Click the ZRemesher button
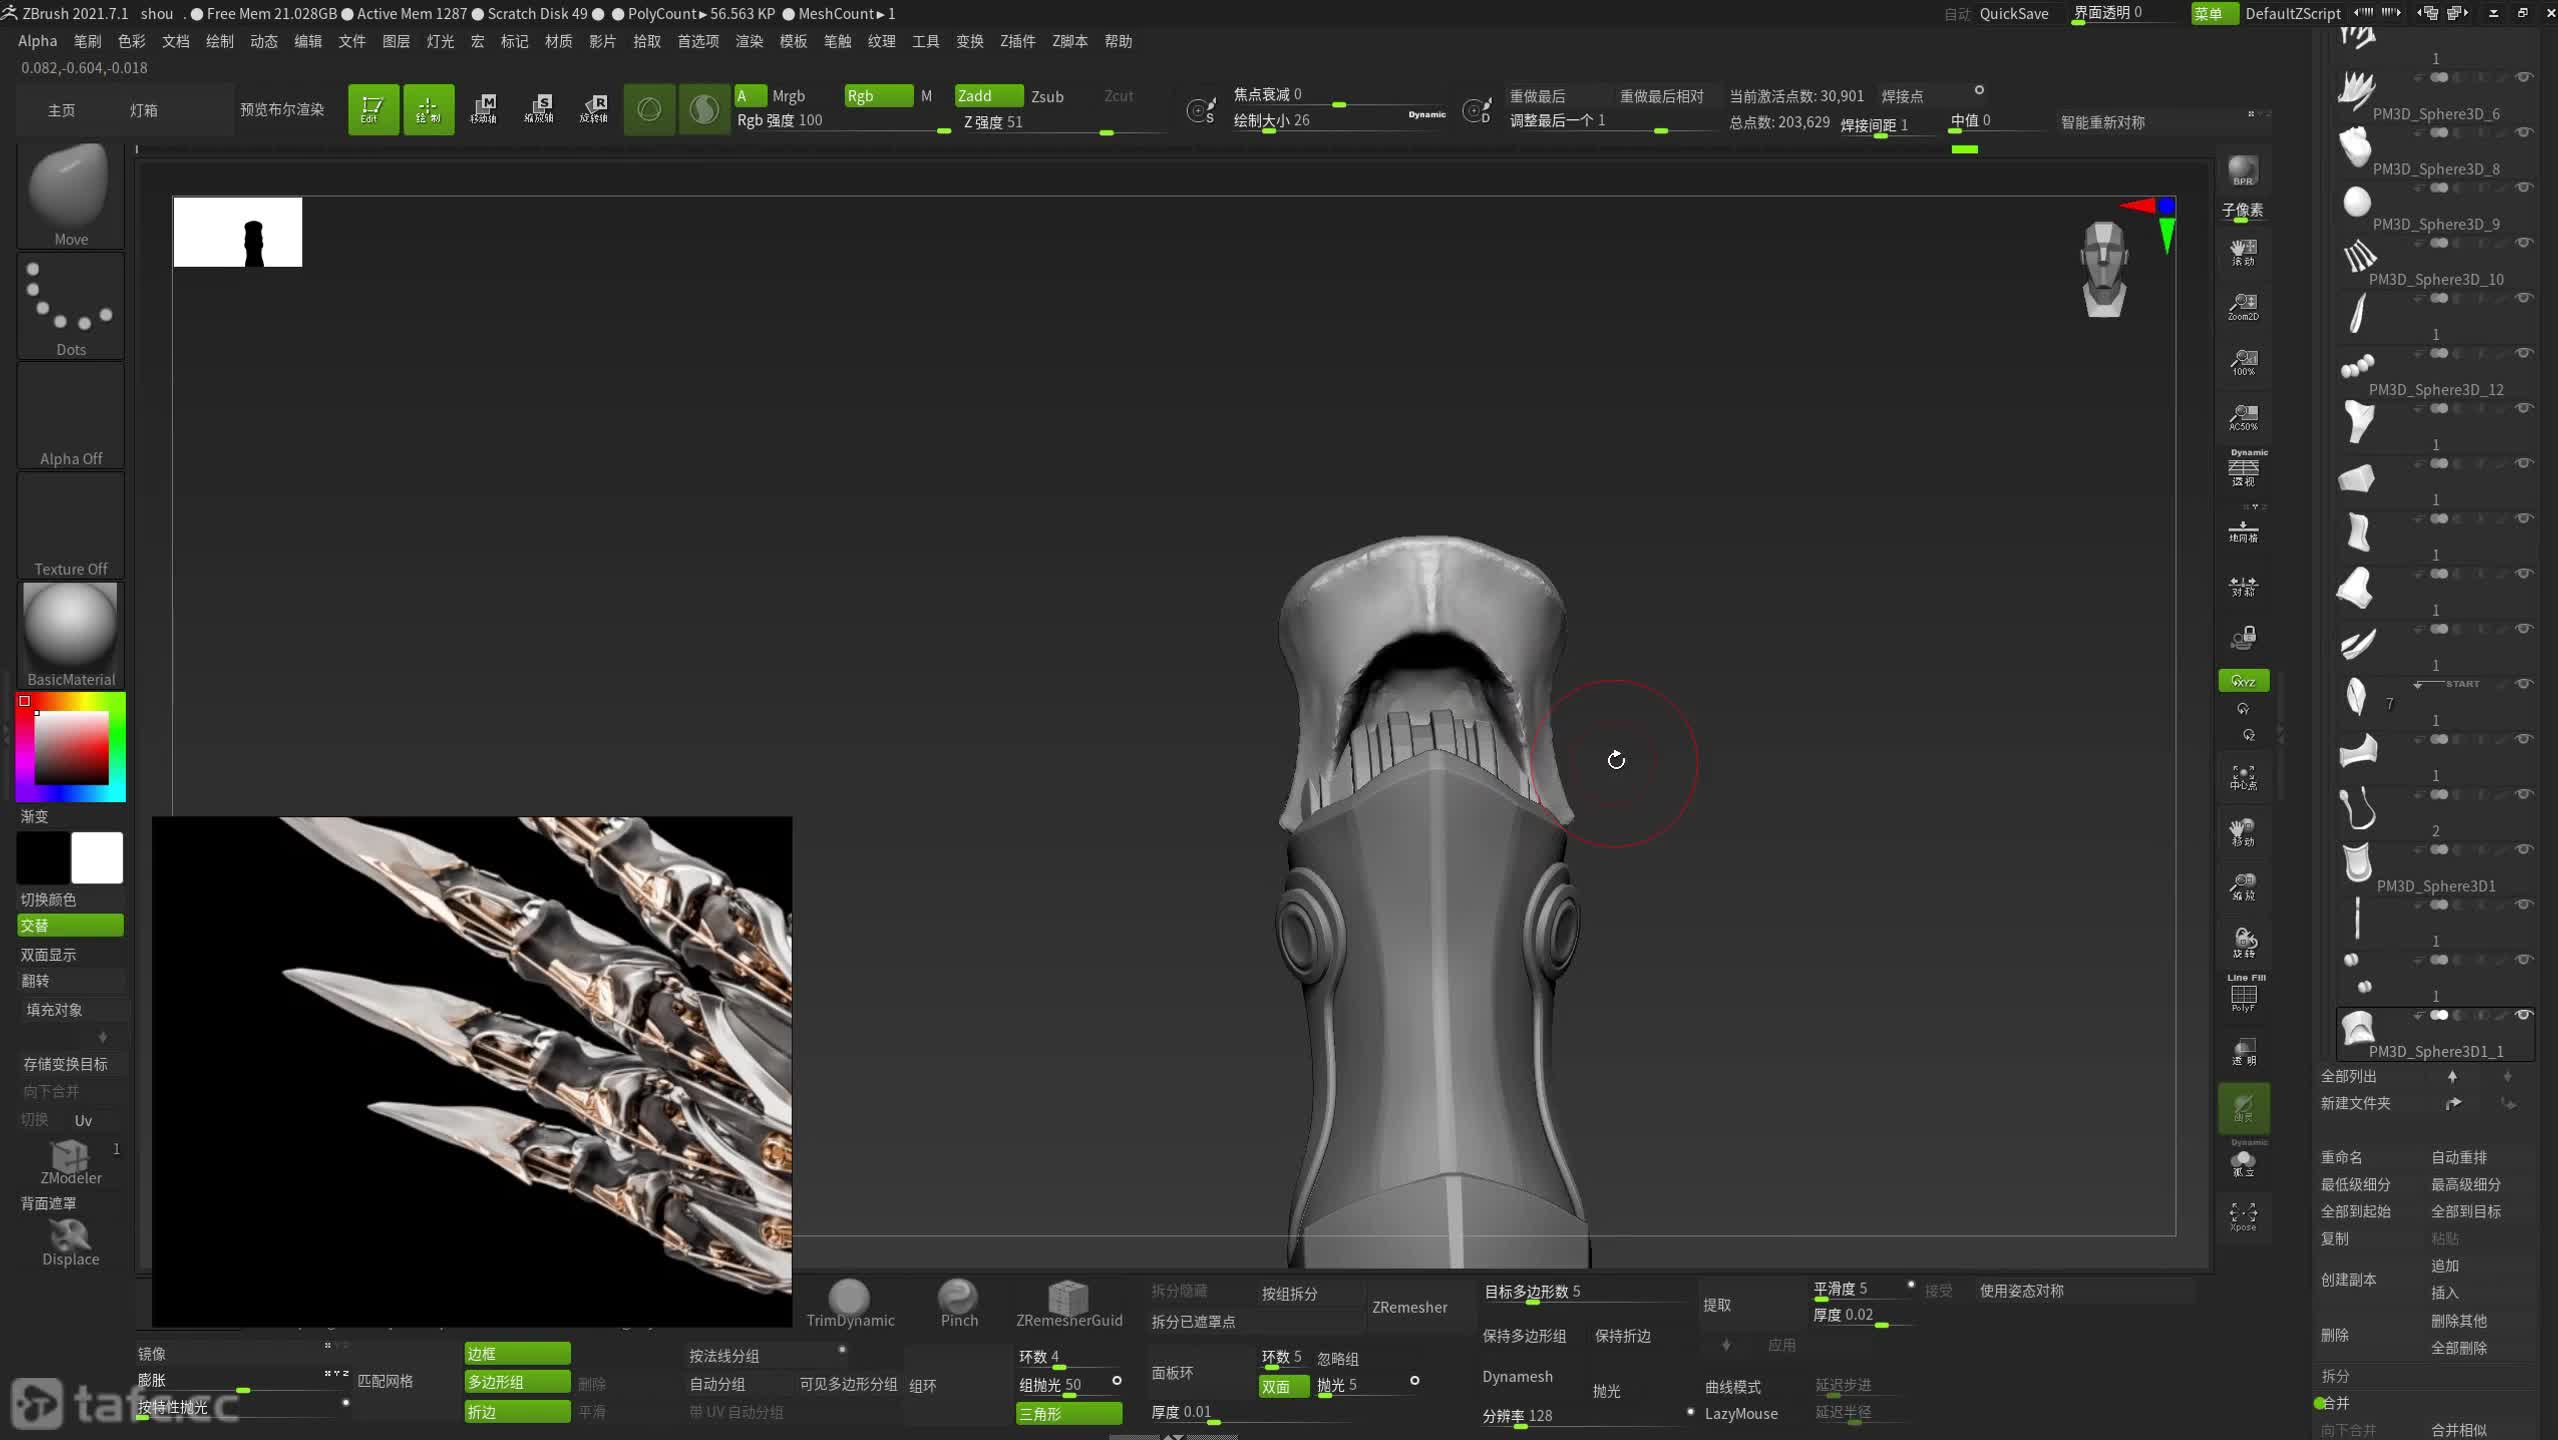Screen dimensions: 2558x1440 pyautogui.click(x=1409, y=1307)
